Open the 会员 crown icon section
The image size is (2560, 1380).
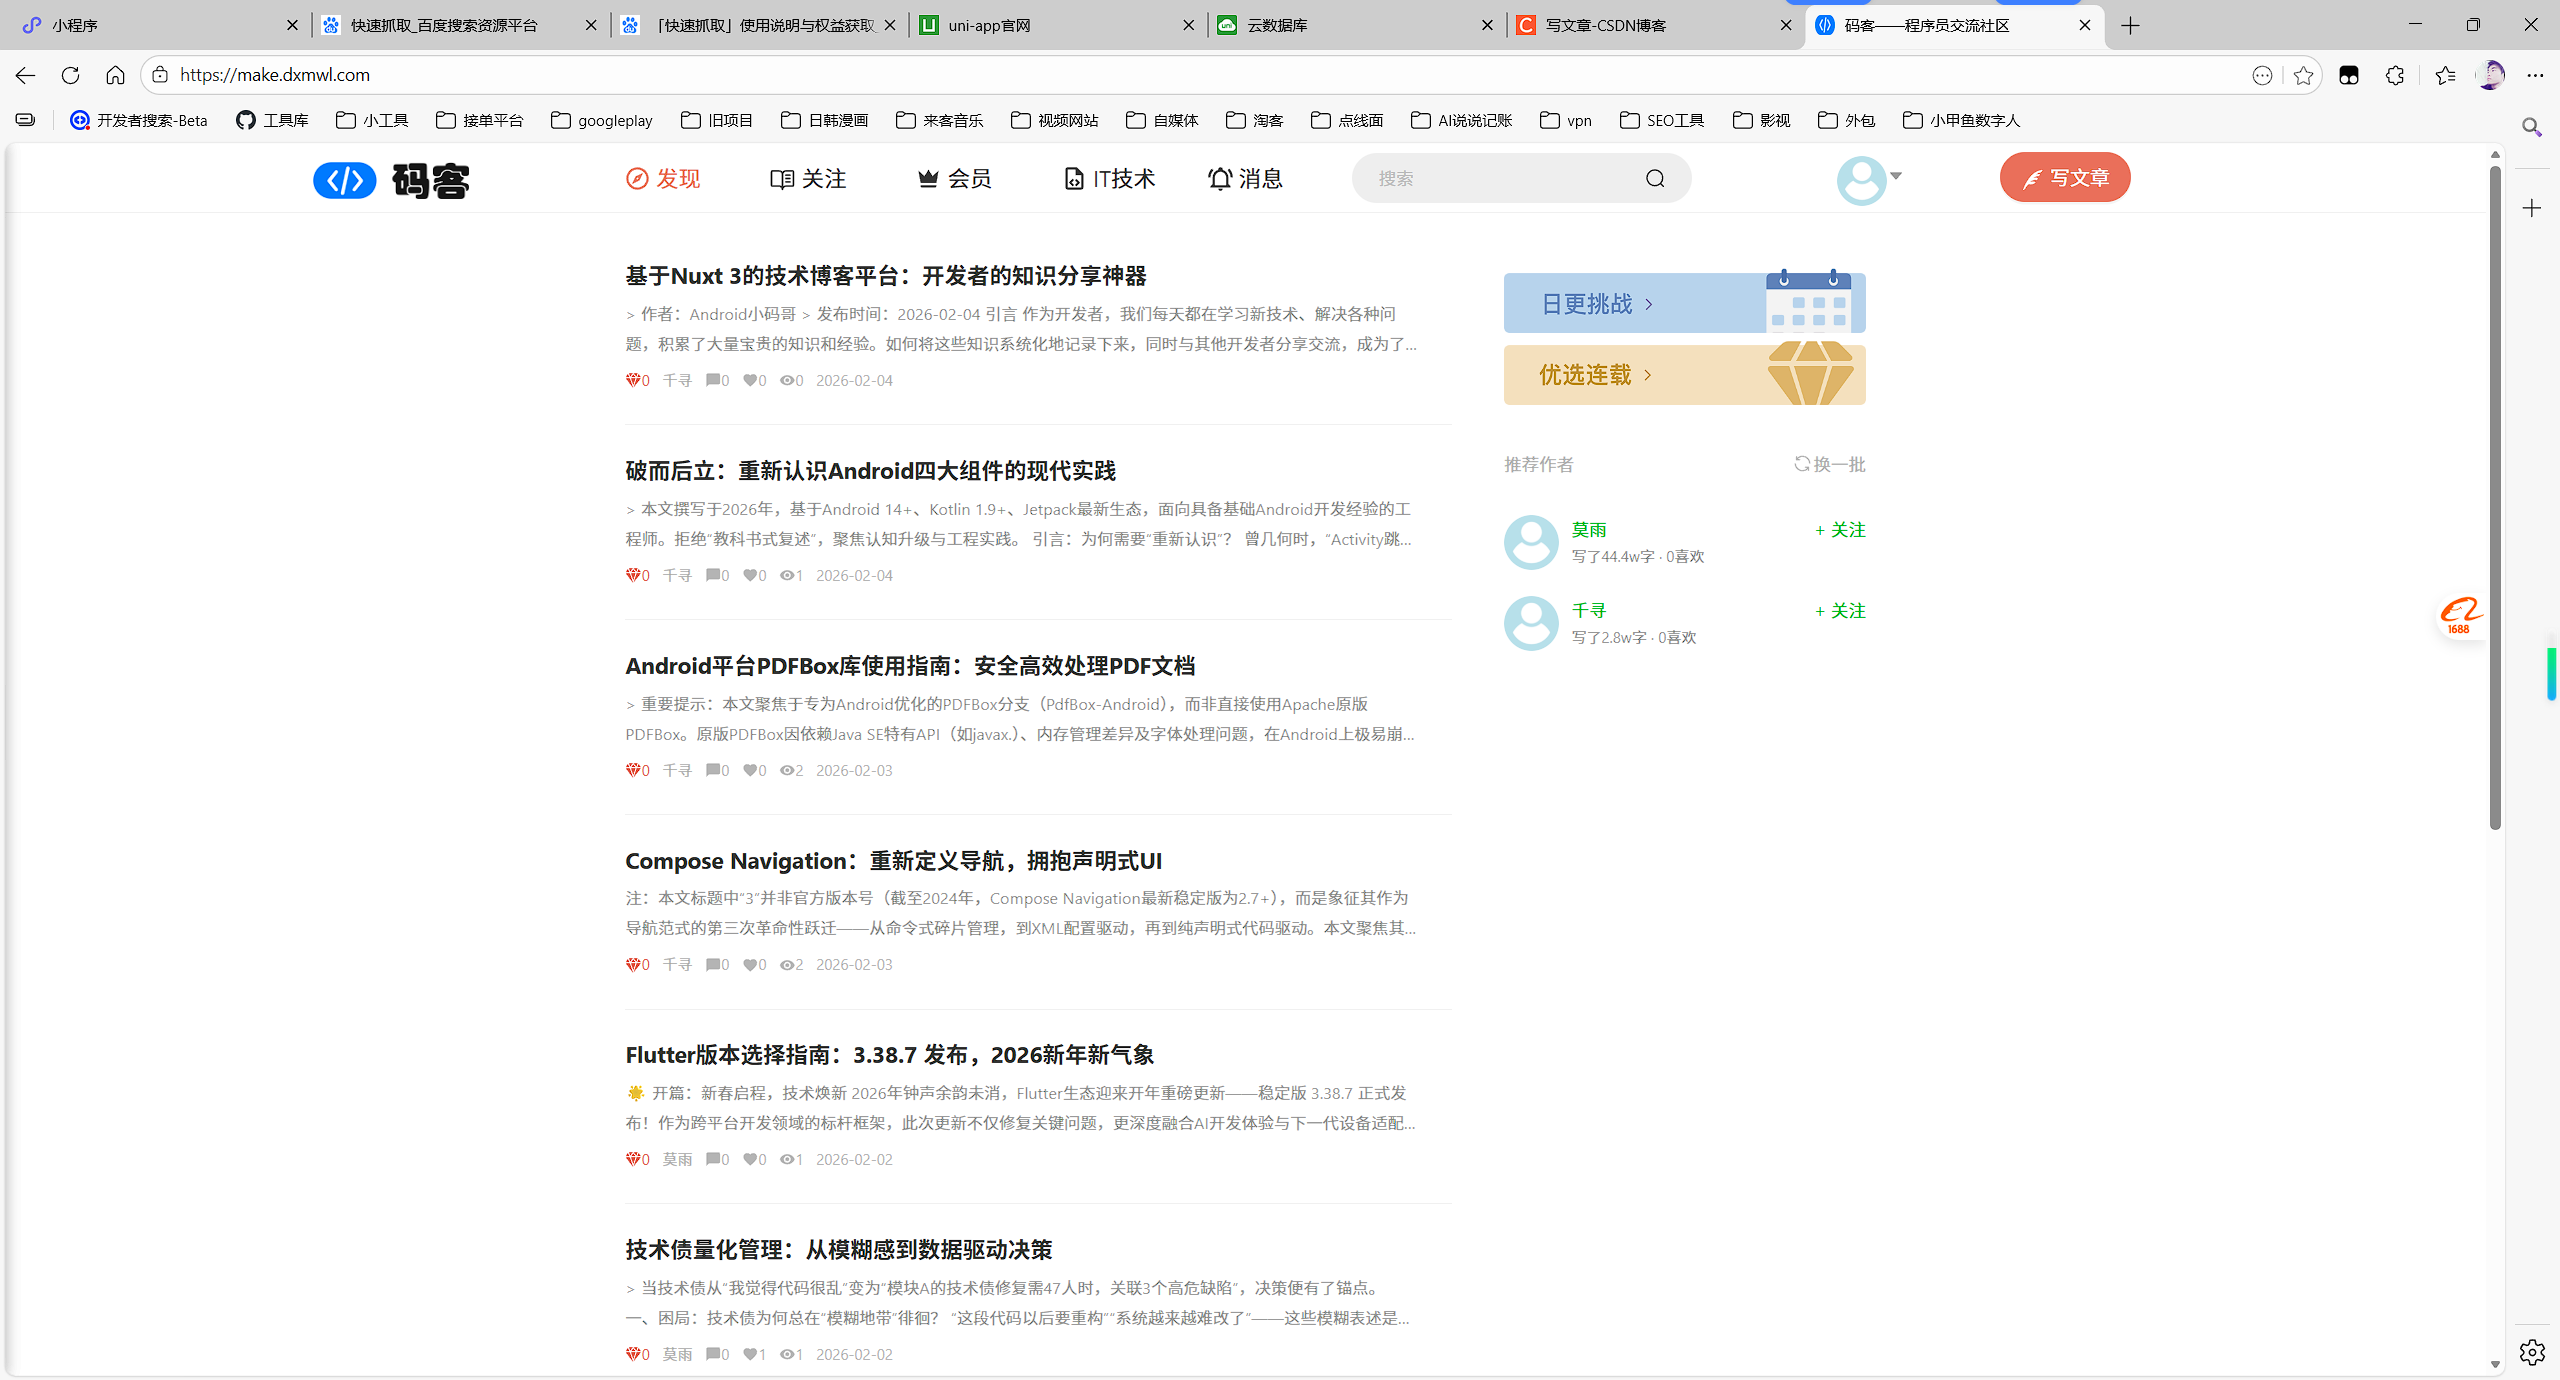[x=928, y=178]
